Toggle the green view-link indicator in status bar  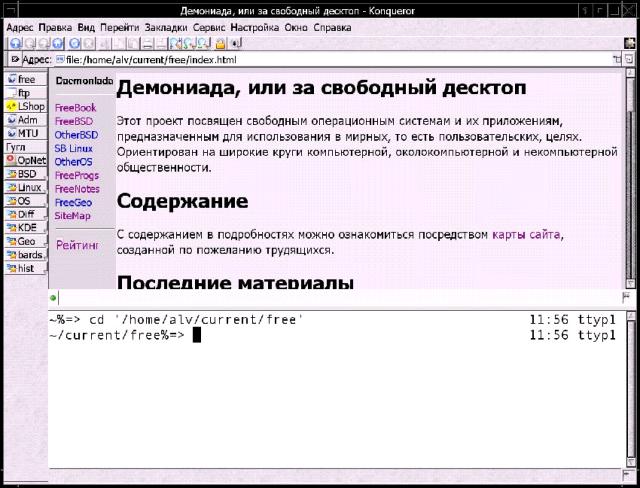pyautogui.click(x=53, y=298)
